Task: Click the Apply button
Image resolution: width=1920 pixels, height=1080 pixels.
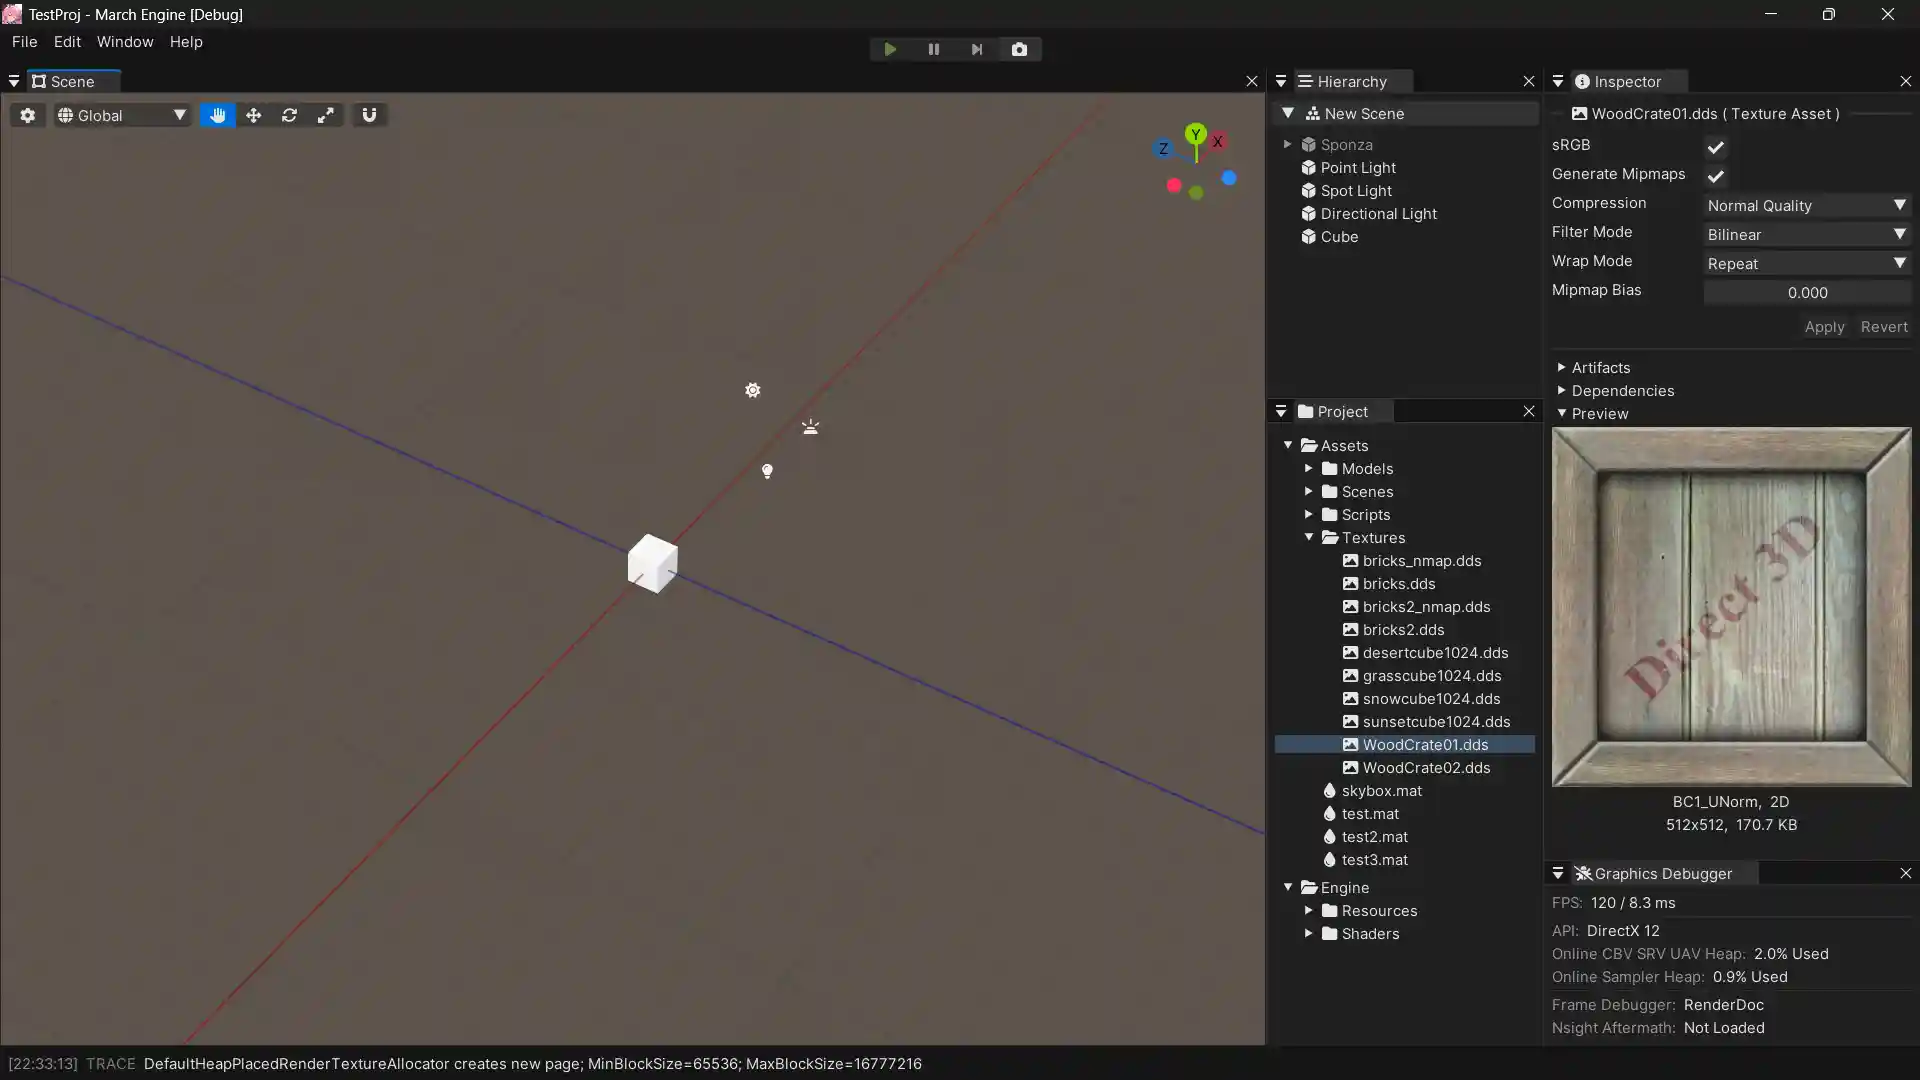Action: tap(1824, 327)
